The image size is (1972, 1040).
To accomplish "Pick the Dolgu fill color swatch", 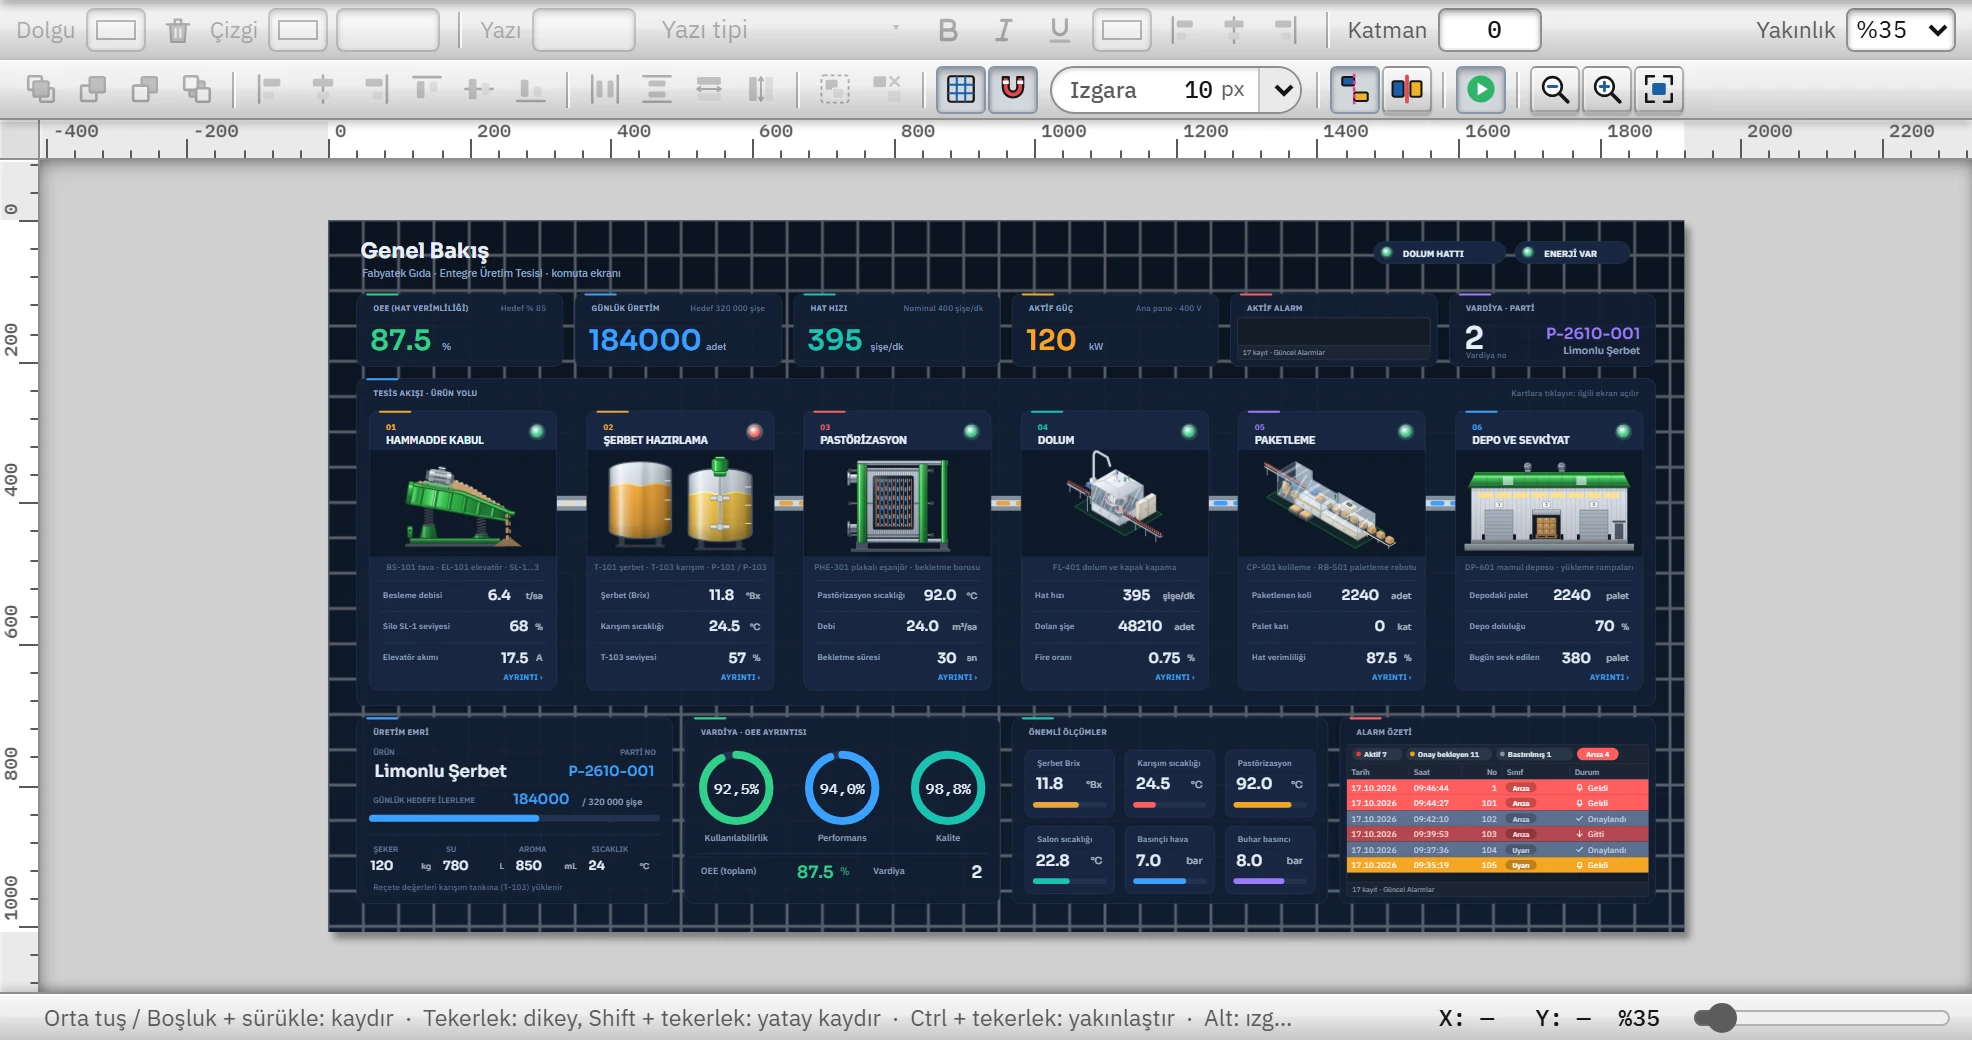I will pos(116,31).
